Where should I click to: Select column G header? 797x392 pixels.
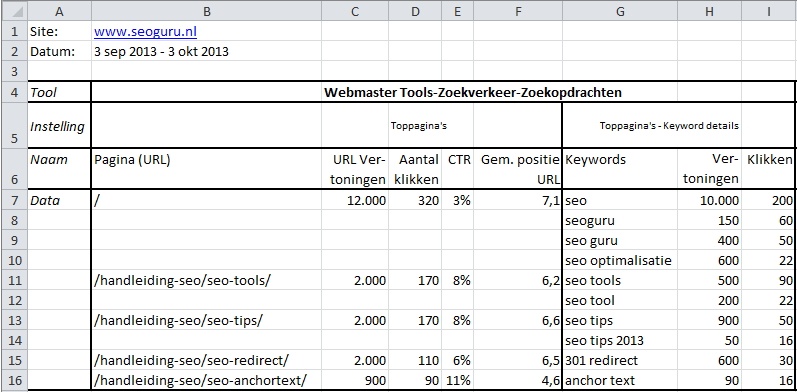point(620,11)
